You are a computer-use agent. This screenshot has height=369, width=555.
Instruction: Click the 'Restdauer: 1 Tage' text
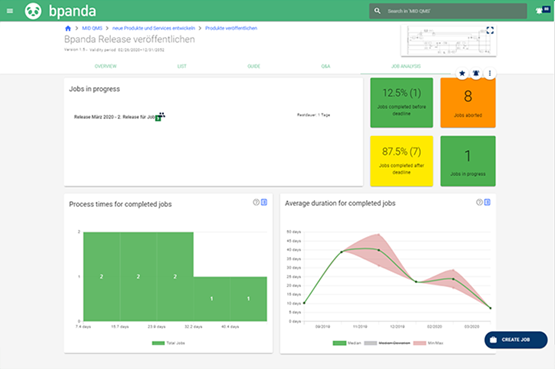(x=313, y=115)
